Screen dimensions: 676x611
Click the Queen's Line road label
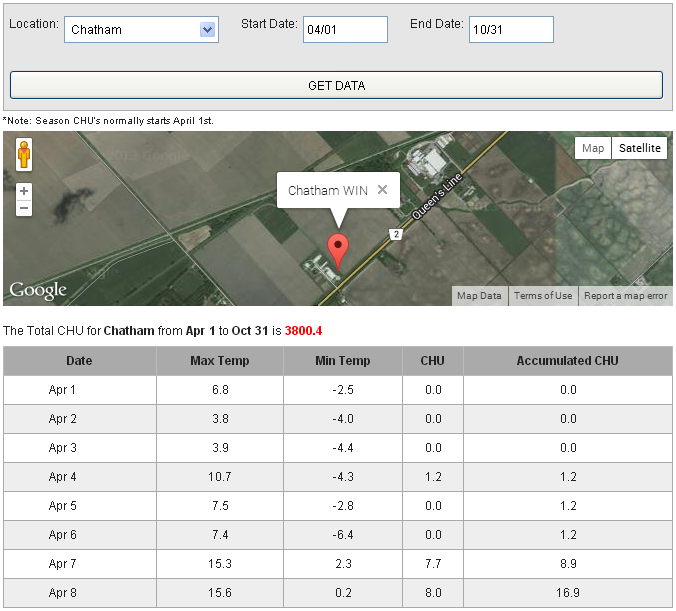point(436,197)
